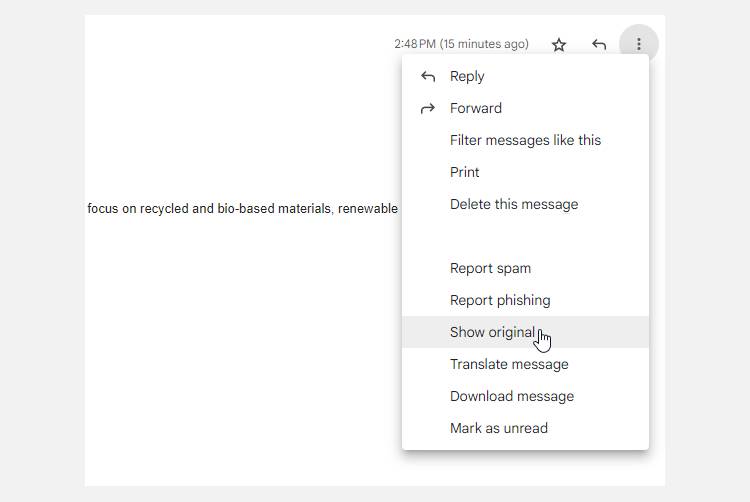Select Forward in the message menu
This screenshot has width=750, height=502.
tap(476, 108)
